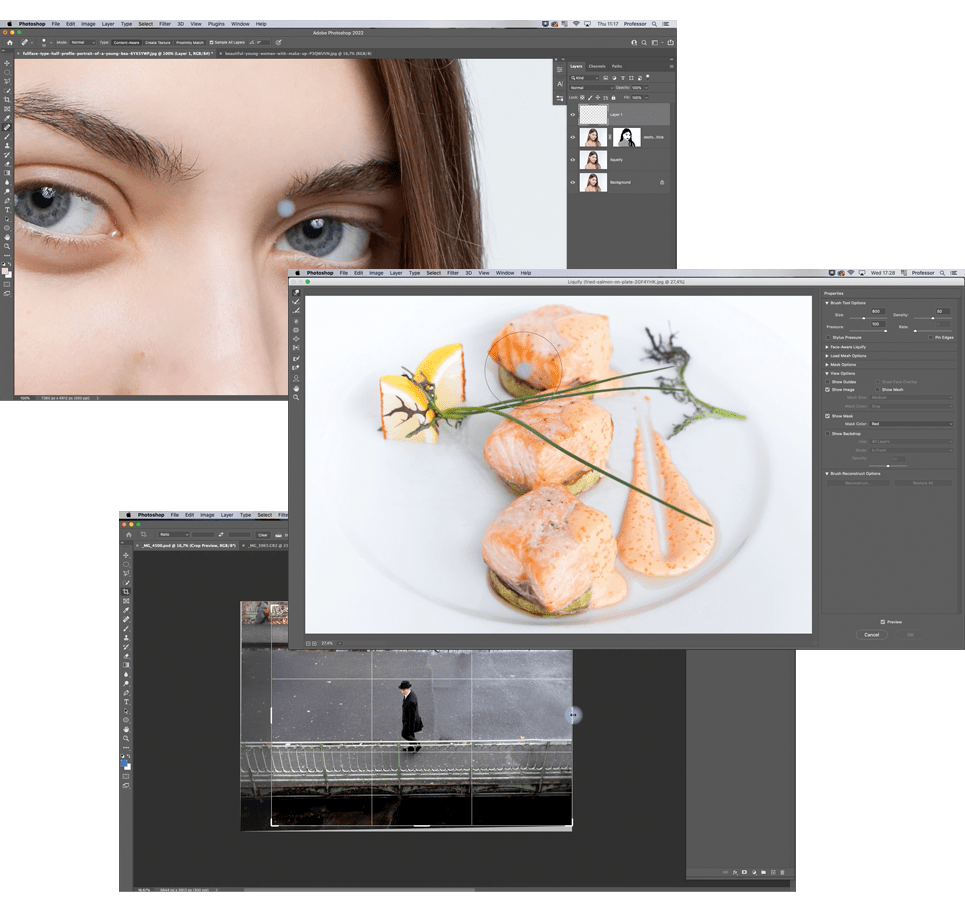965x911 pixels.
Task: Open Filter menu in portrait window menu bar
Action: [x=165, y=24]
